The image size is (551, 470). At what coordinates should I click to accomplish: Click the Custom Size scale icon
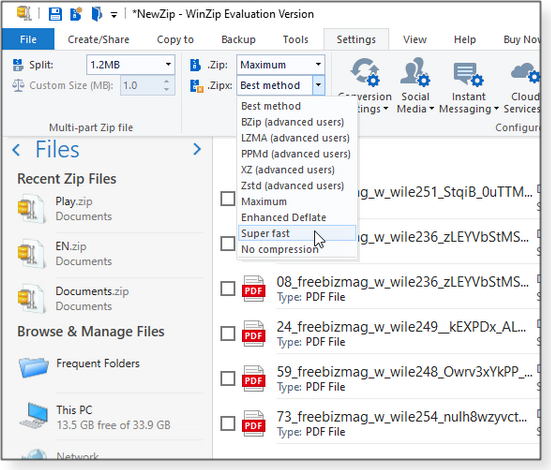click(x=18, y=85)
